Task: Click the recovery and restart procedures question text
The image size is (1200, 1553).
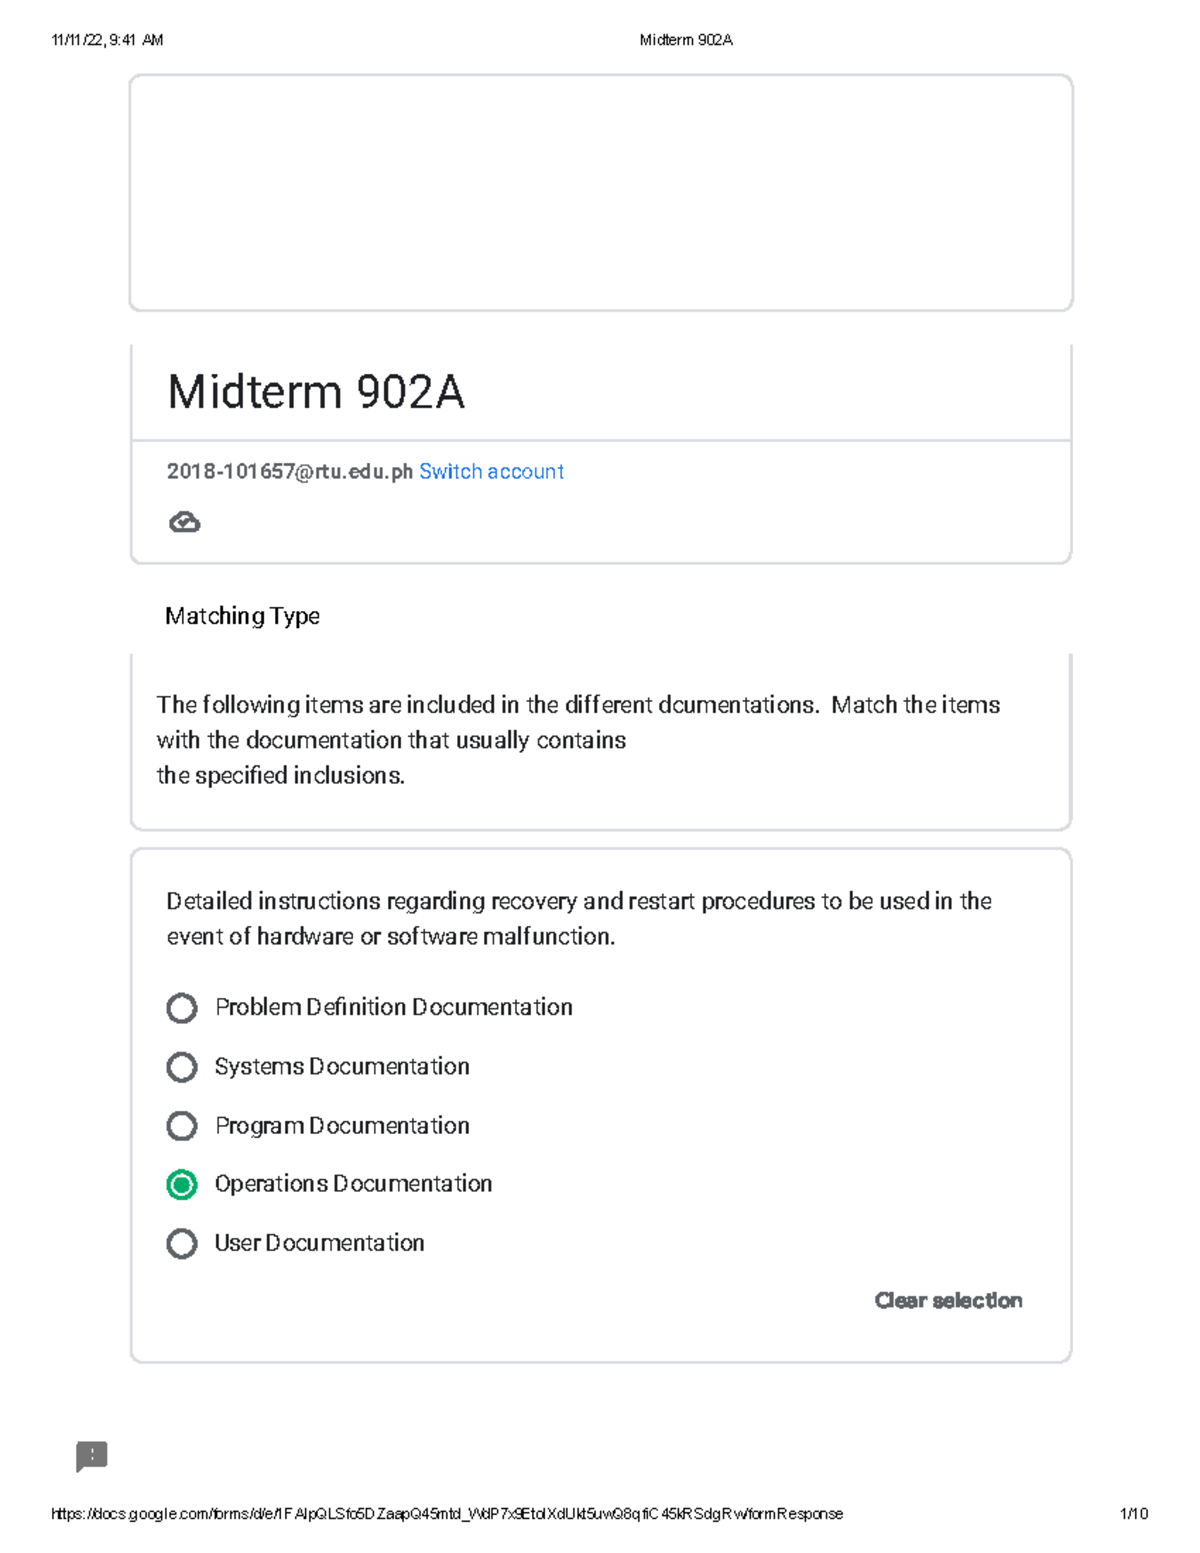Action: point(578,918)
